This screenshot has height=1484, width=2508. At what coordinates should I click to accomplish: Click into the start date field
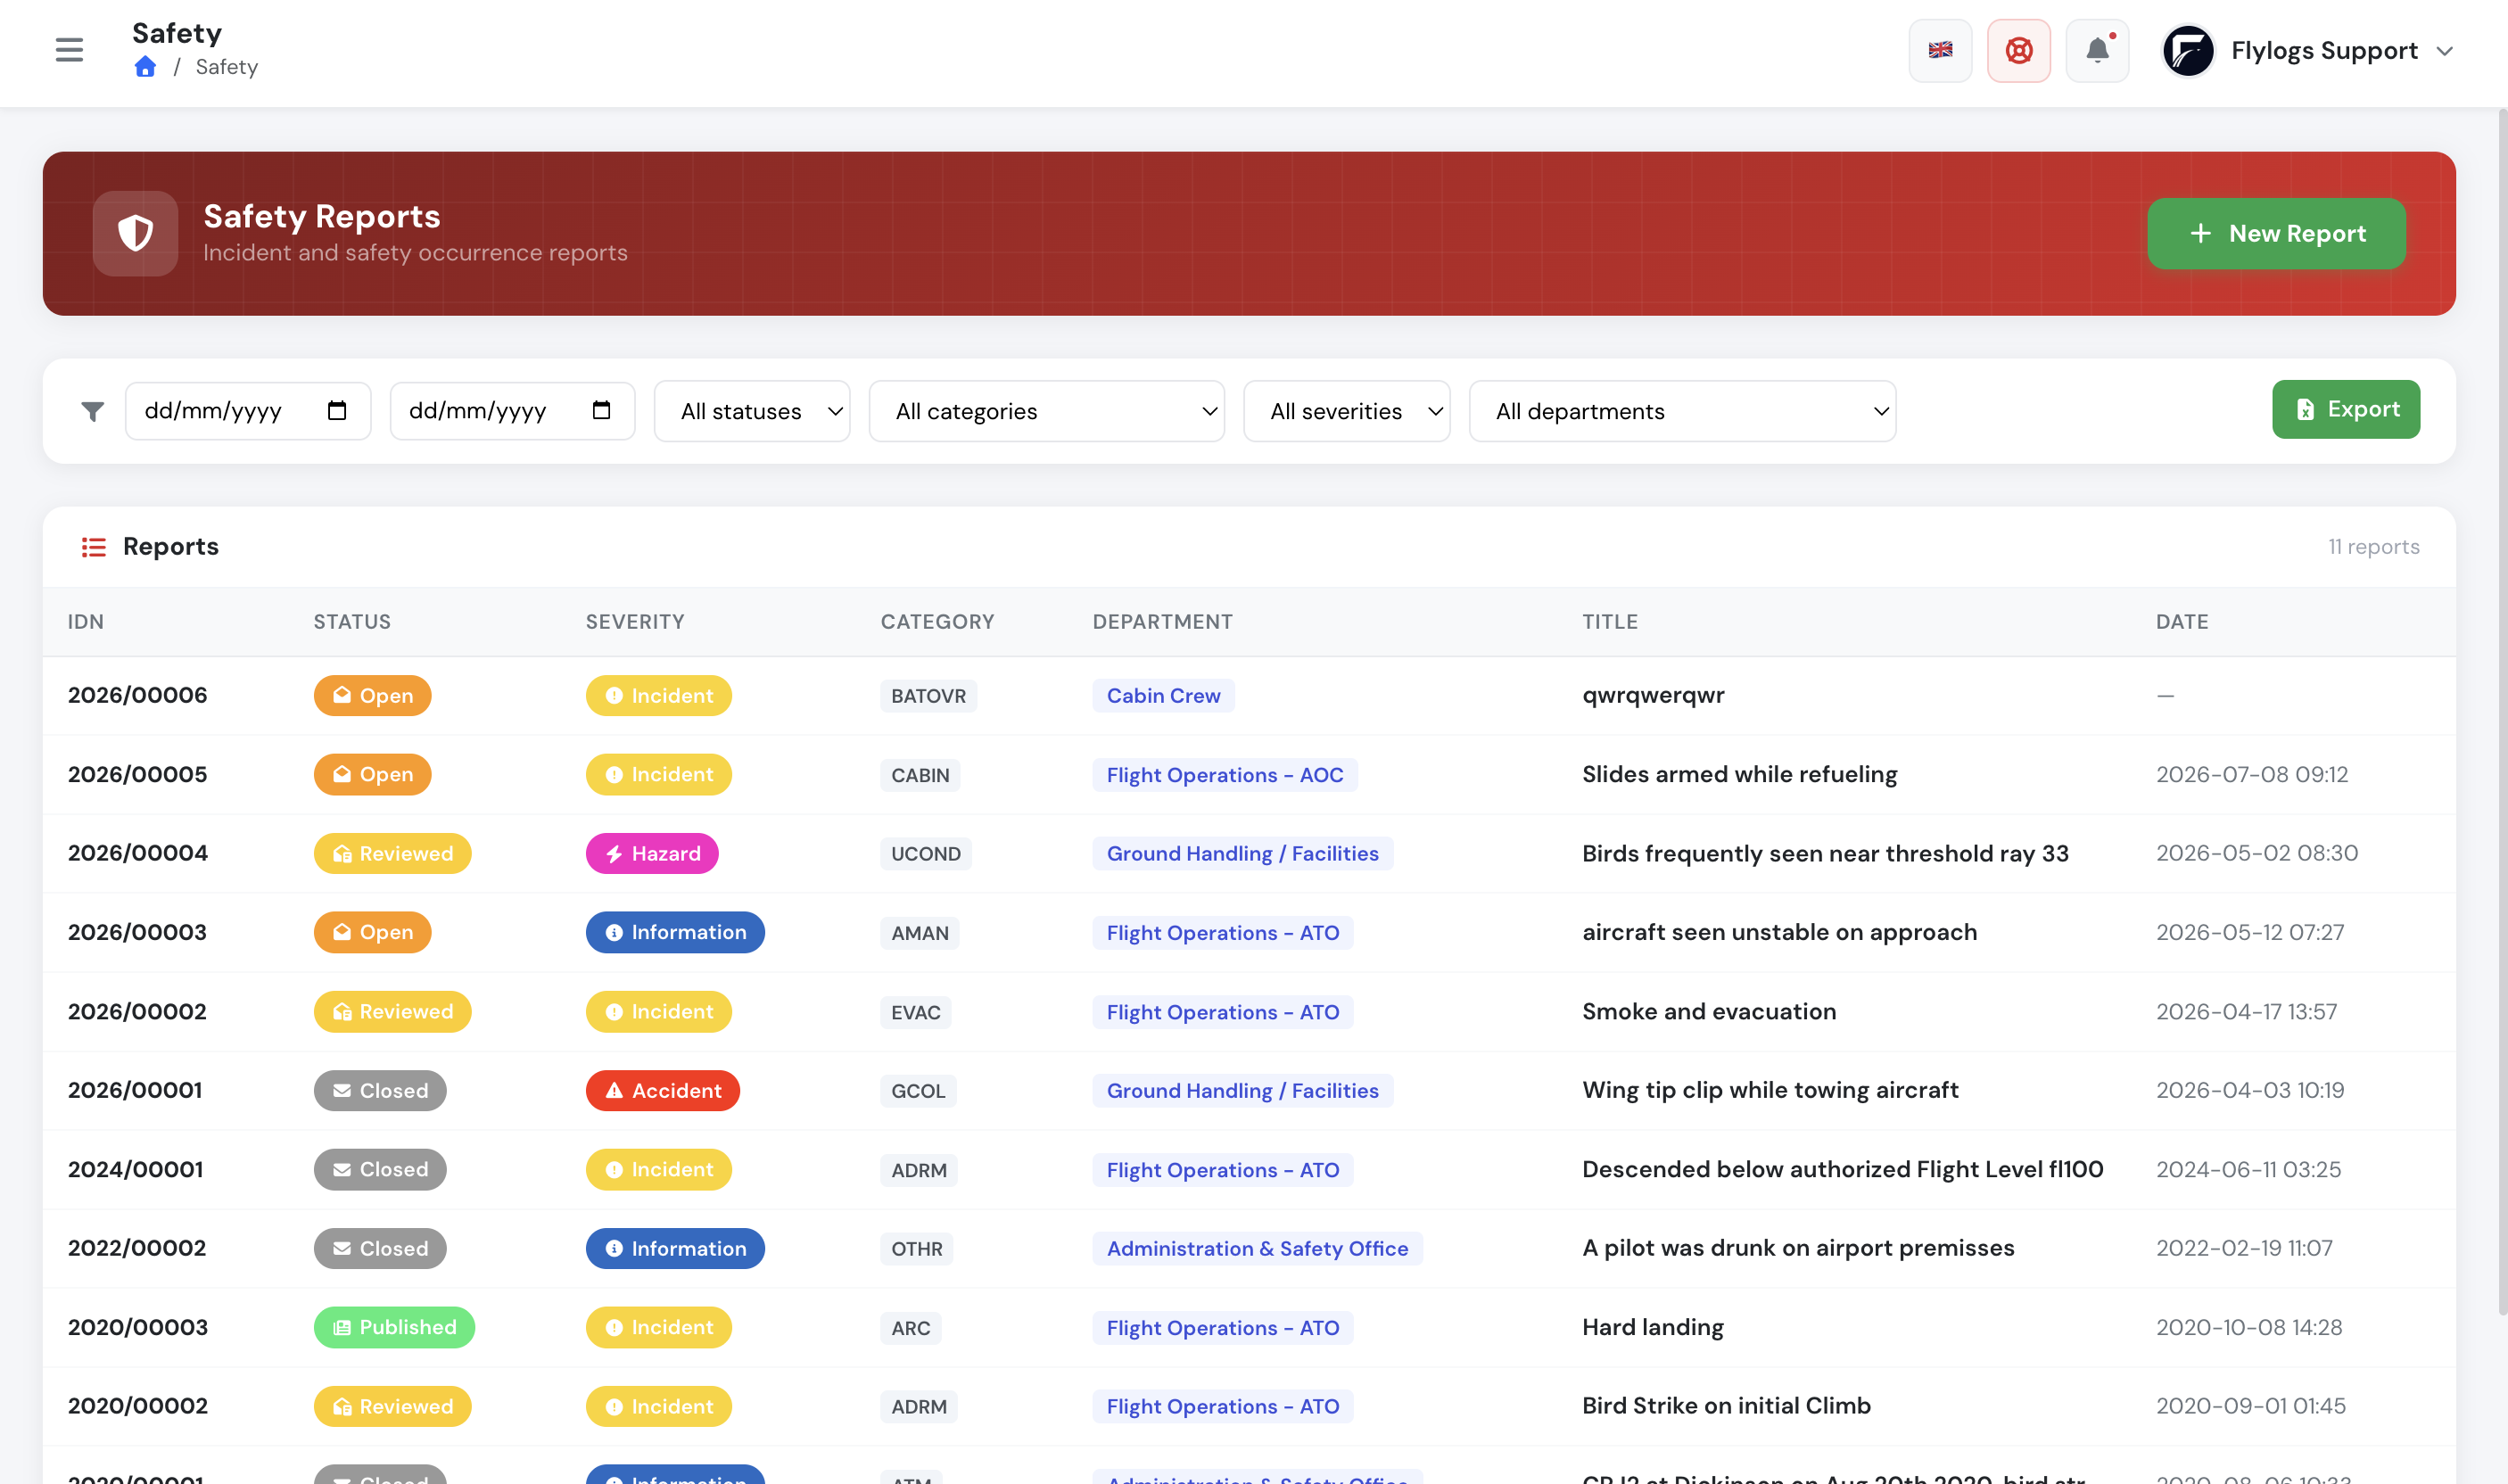[x=247, y=411]
